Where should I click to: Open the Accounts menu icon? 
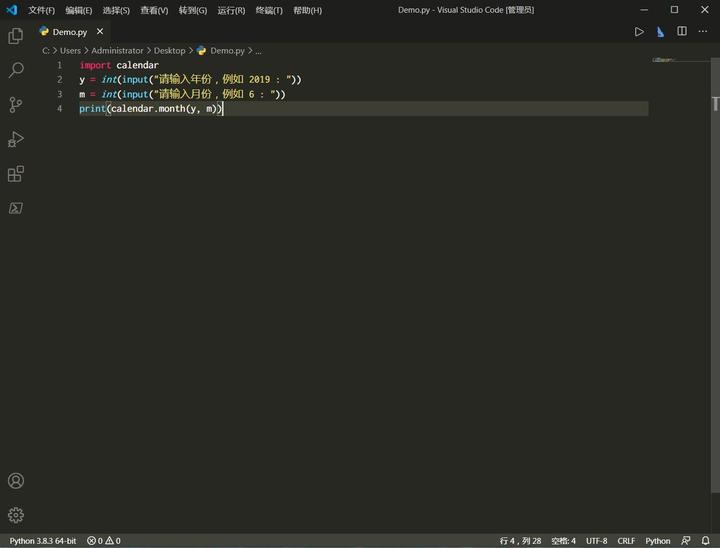click(16, 480)
